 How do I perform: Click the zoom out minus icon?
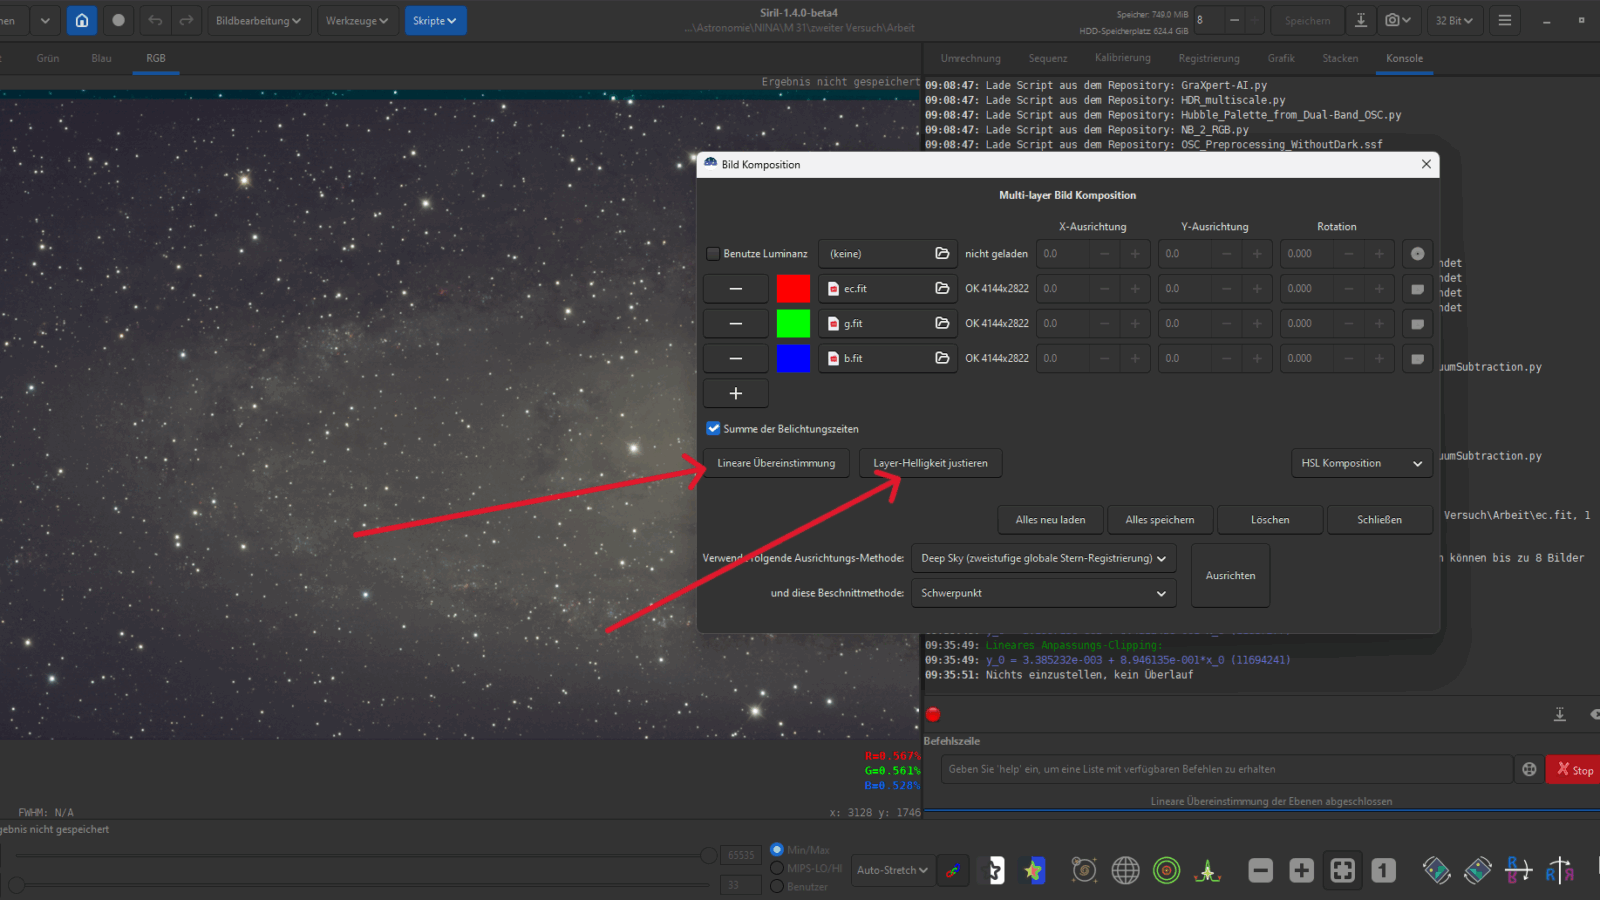[1261, 870]
